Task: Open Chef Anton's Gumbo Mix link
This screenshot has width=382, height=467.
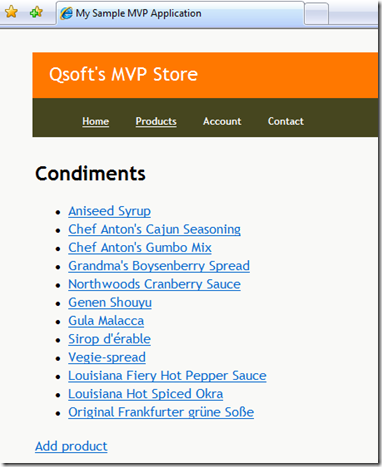Action: (x=140, y=248)
